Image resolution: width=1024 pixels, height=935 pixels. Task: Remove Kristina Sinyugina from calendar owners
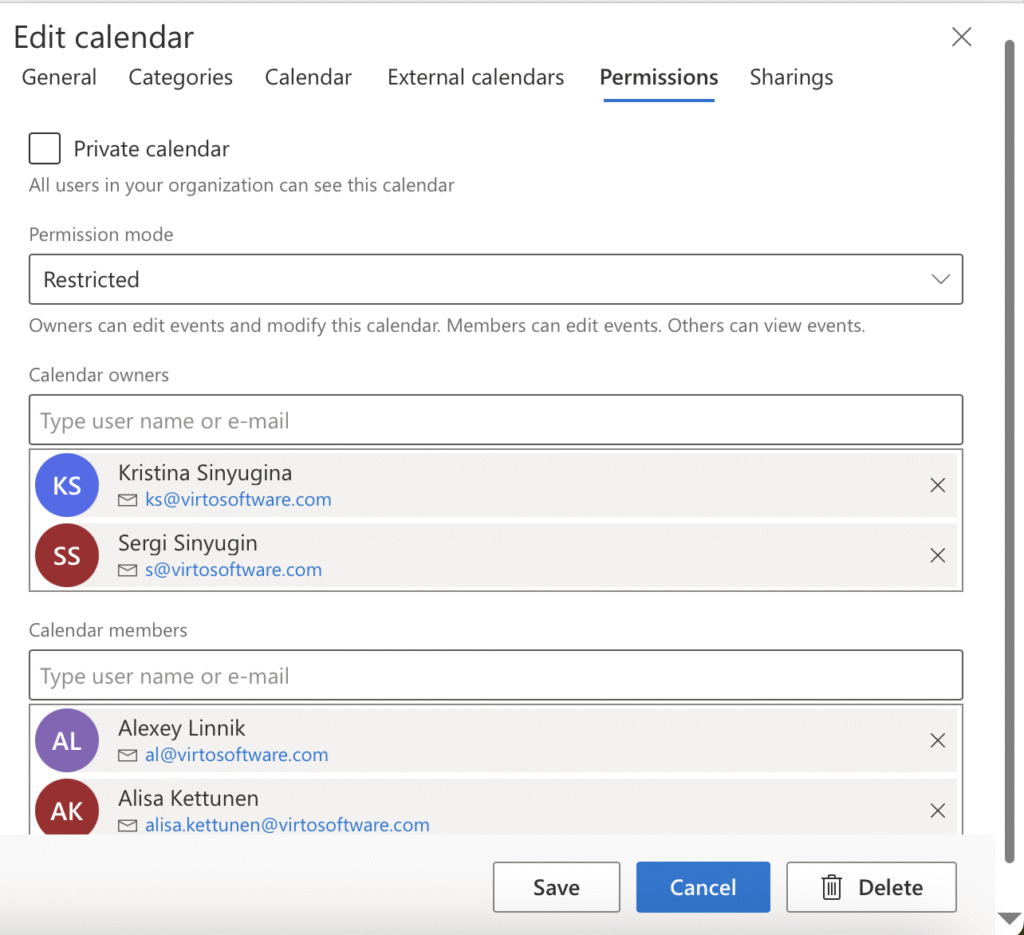click(937, 485)
